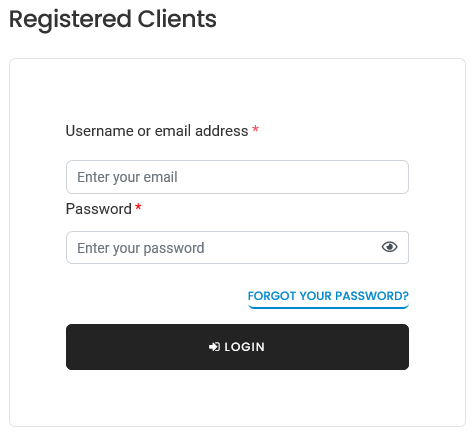This screenshot has width=473, height=434.
Task: Click the Enter your password placeholder text
Action: coord(141,248)
